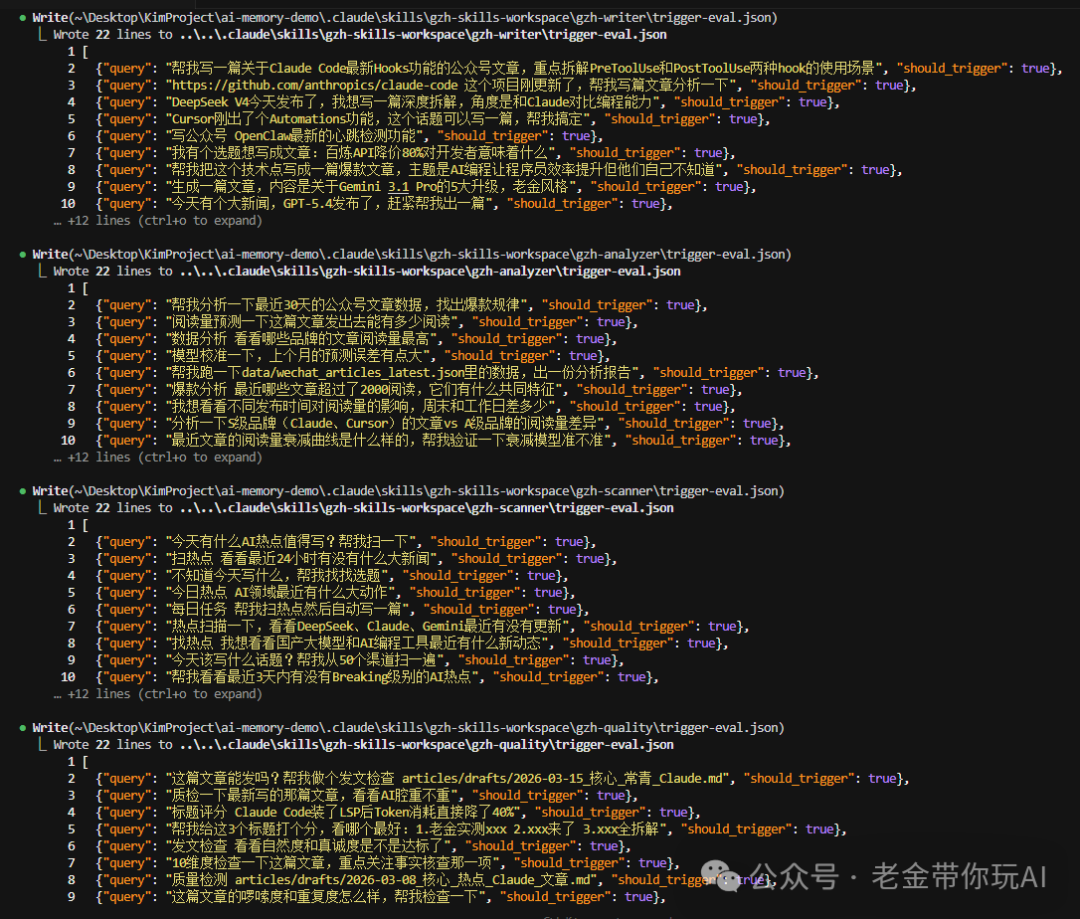Click the 这篇文章能发吗 2026-03-15 query

503,778
